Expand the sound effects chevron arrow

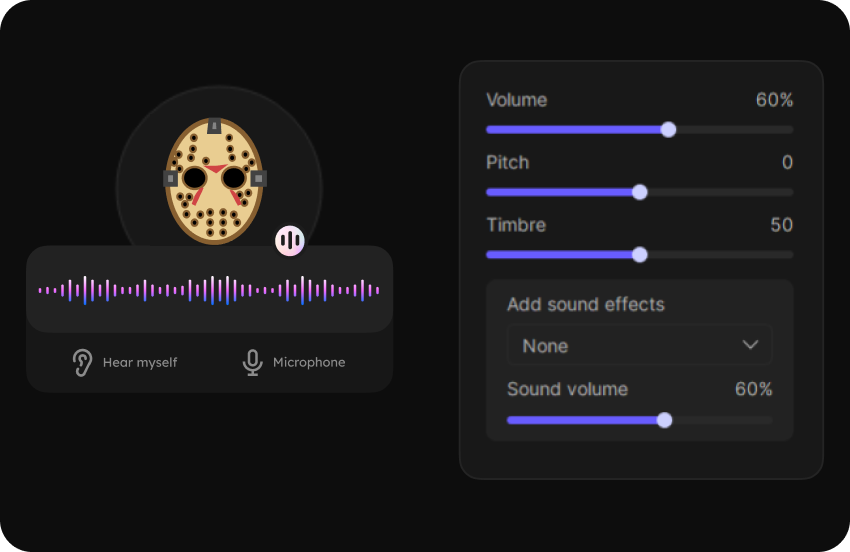click(750, 344)
